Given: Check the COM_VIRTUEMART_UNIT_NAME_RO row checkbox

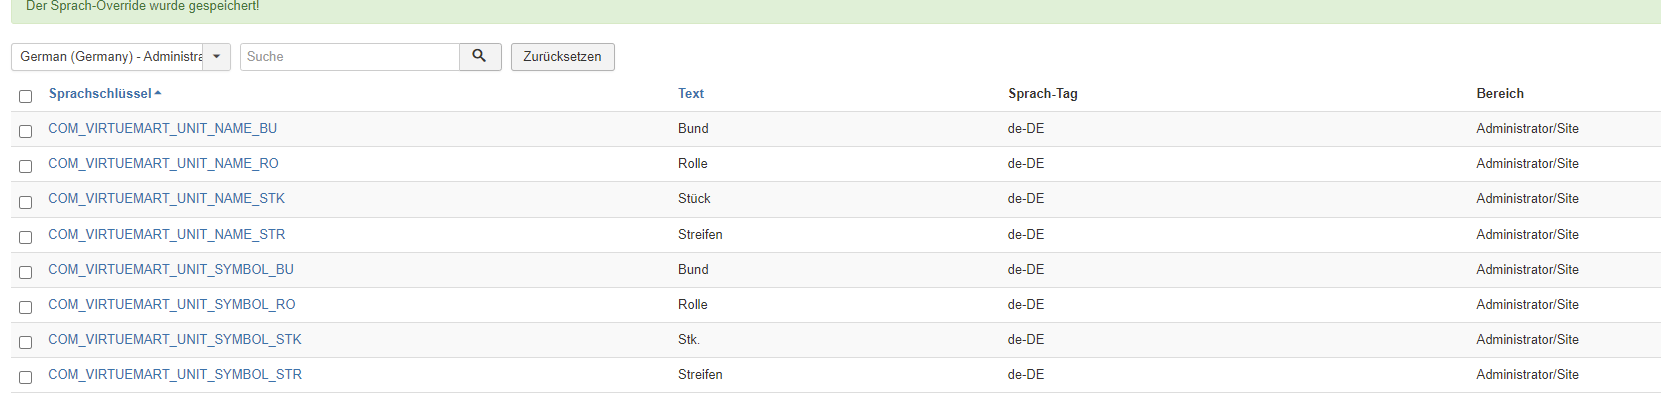Looking at the screenshot, I should click(x=26, y=166).
